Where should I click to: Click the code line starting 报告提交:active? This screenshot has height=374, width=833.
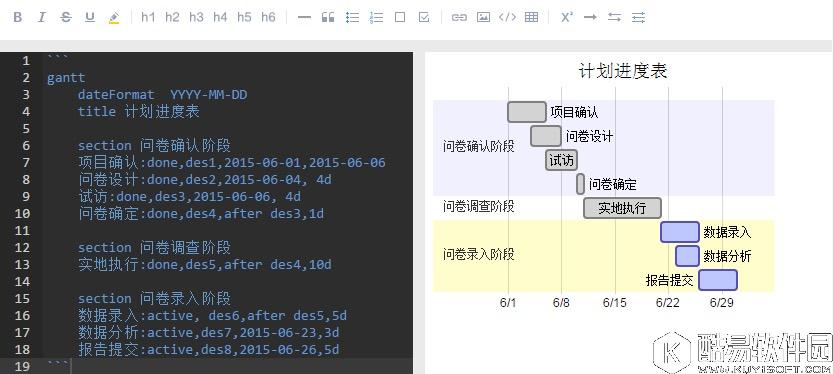tap(208, 350)
